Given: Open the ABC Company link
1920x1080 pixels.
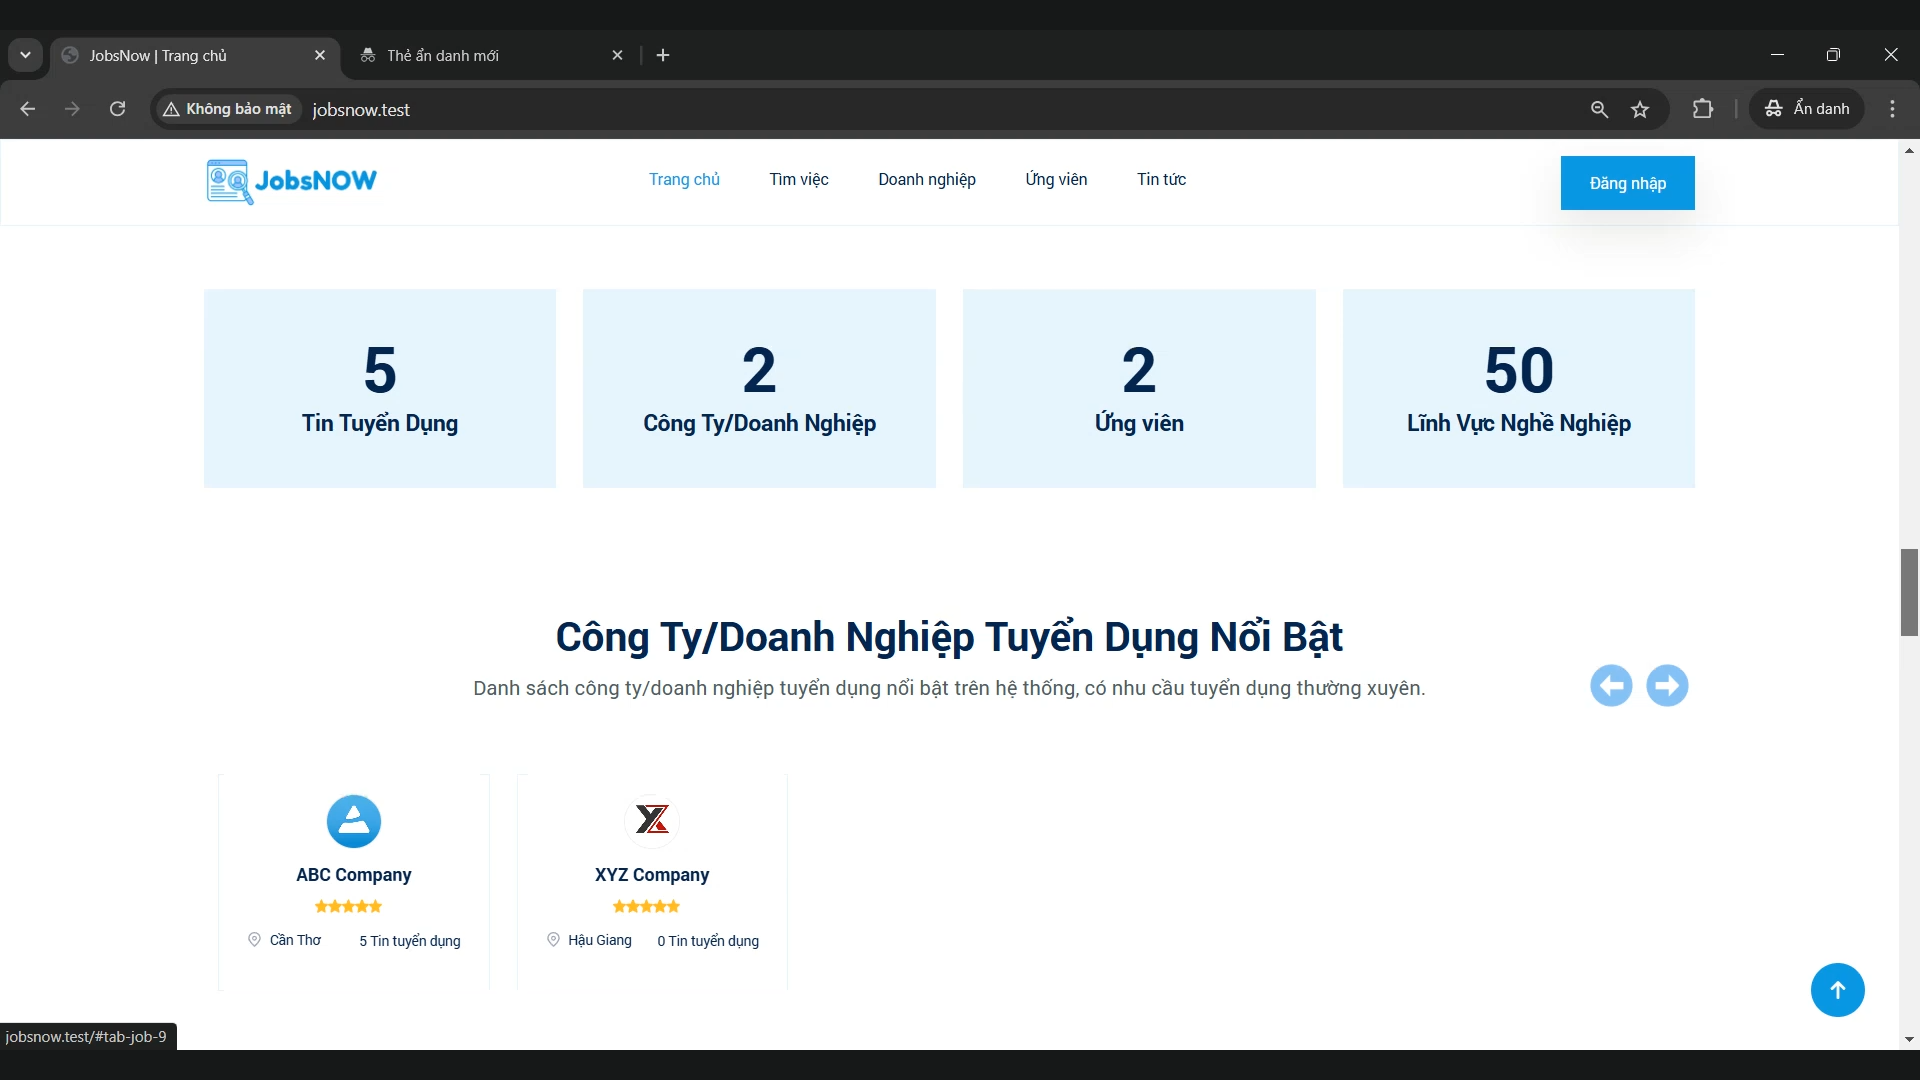Looking at the screenshot, I should tap(354, 875).
